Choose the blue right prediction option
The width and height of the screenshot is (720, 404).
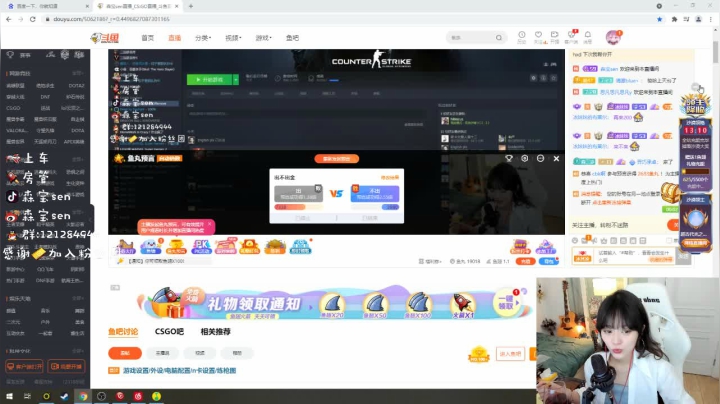coord(375,194)
